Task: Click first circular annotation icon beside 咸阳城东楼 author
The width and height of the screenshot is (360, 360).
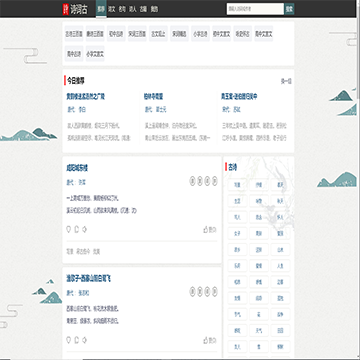Action: coord(192,181)
